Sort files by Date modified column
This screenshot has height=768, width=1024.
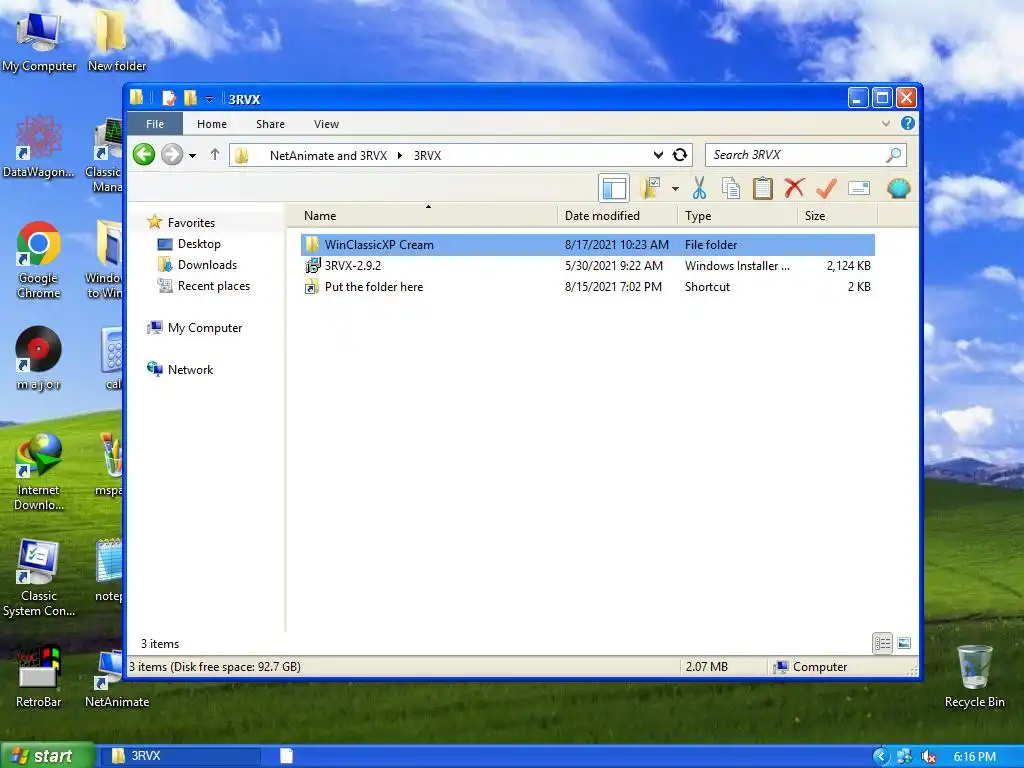[x=617, y=216]
